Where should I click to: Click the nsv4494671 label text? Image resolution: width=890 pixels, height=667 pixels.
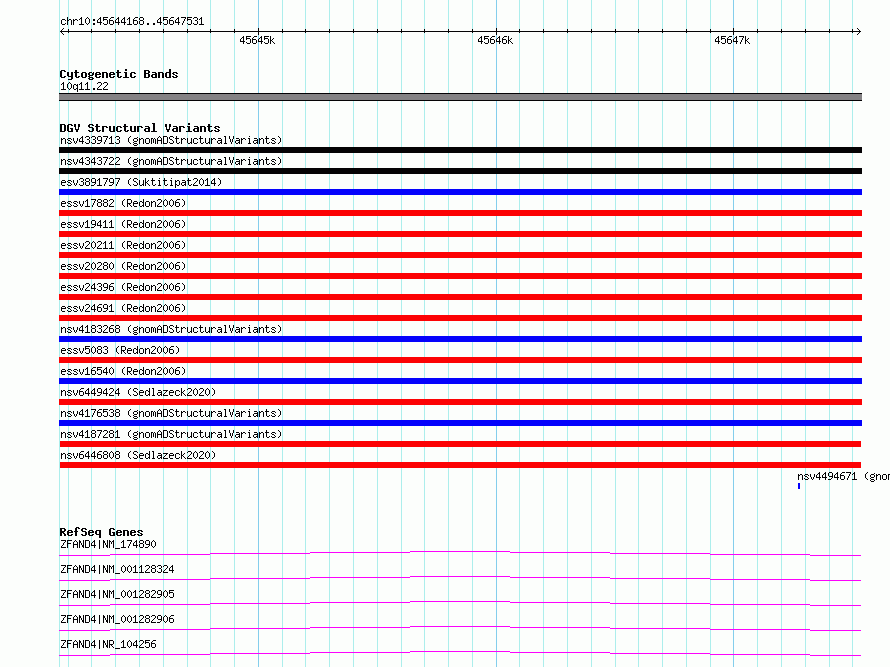843,476
